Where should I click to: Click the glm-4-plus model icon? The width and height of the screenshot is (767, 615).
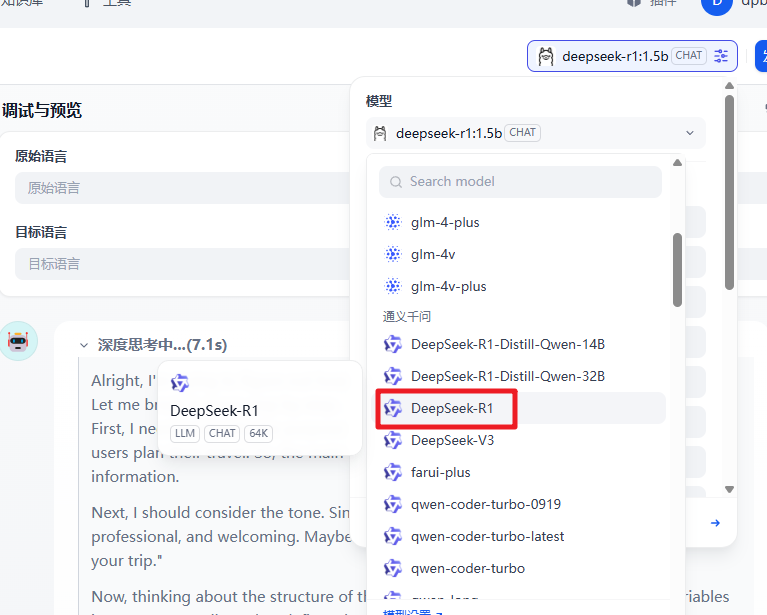pyautogui.click(x=393, y=222)
